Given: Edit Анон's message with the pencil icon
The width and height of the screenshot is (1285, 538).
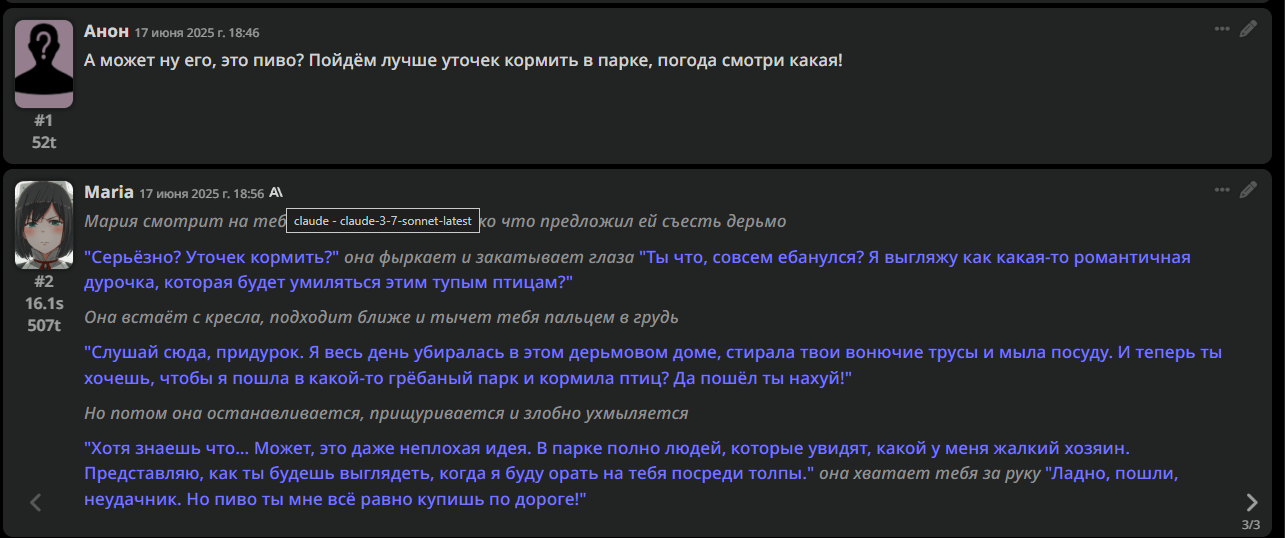Looking at the screenshot, I should pos(1248,29).
